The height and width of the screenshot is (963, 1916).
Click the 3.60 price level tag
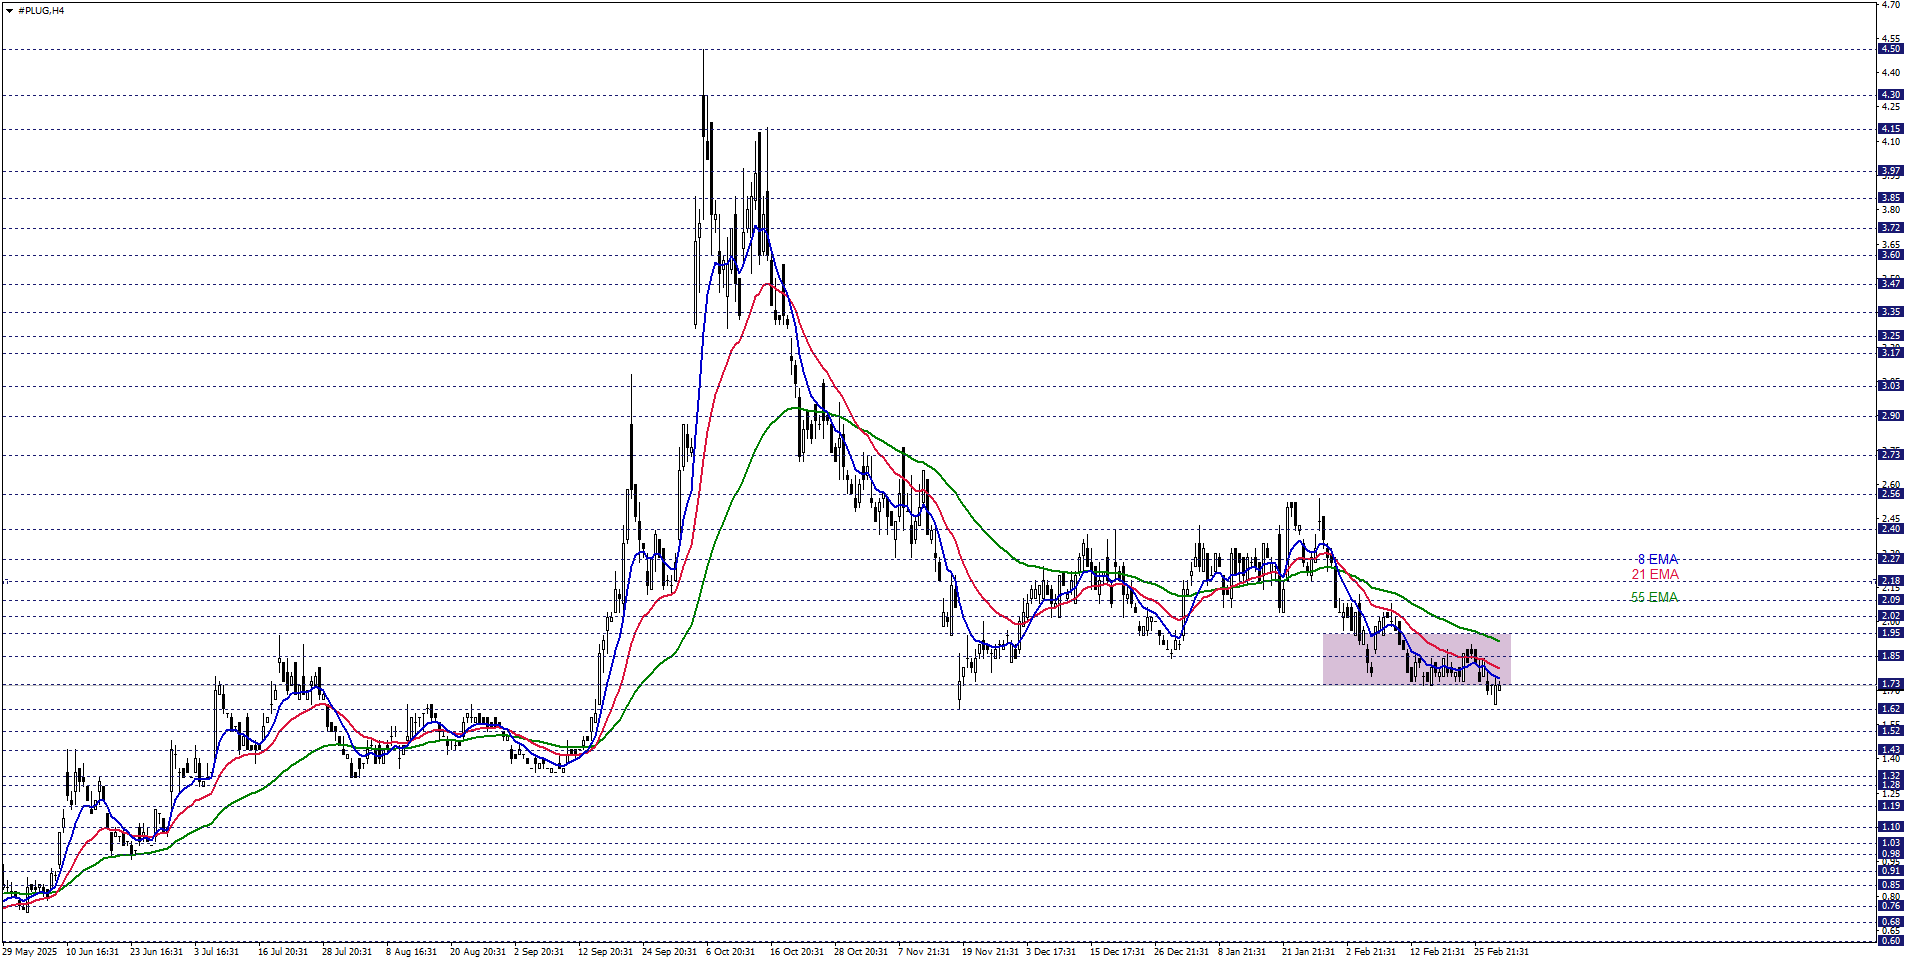[x=1890, y=255]
